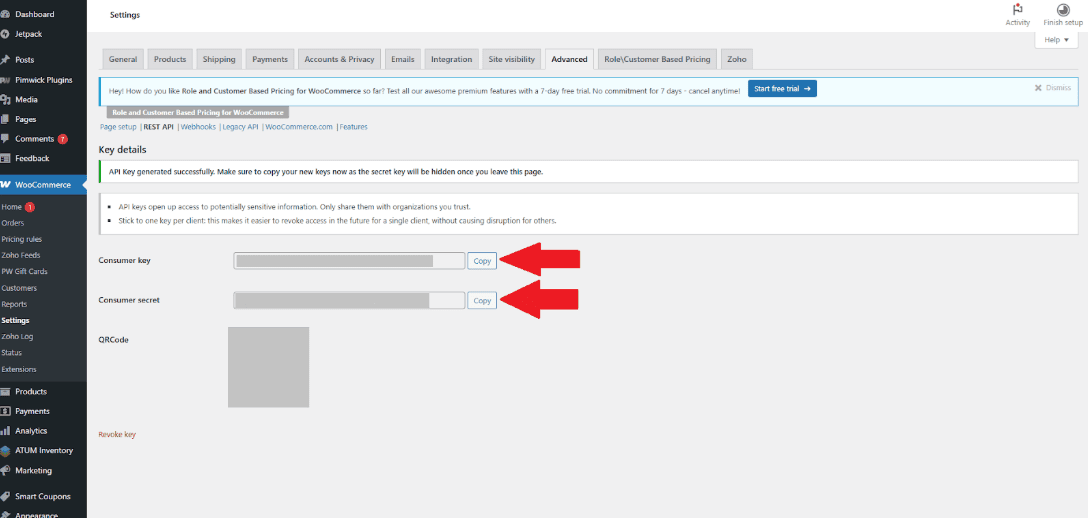Open WooCommerce menu in sidebar

coord(43,185)
